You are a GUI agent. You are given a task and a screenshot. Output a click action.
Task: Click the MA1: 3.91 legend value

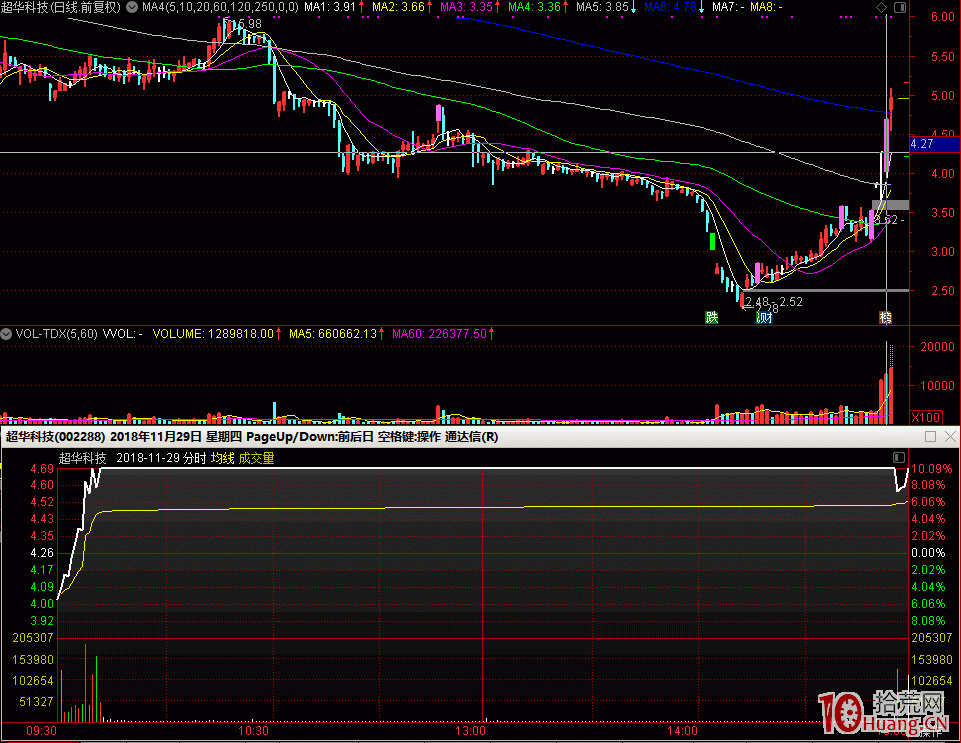(329, 7)
